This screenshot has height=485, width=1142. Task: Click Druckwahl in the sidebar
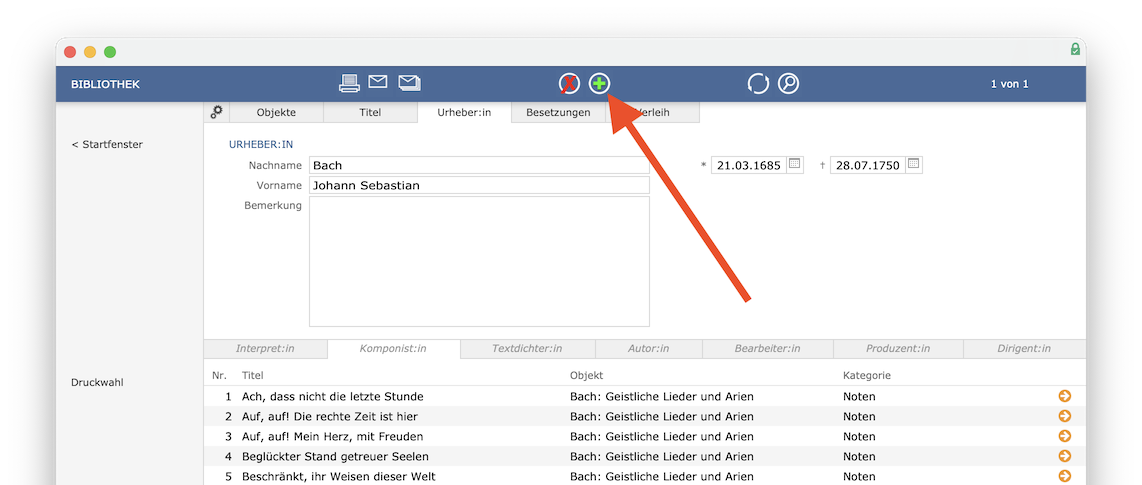tap(98, 382)
